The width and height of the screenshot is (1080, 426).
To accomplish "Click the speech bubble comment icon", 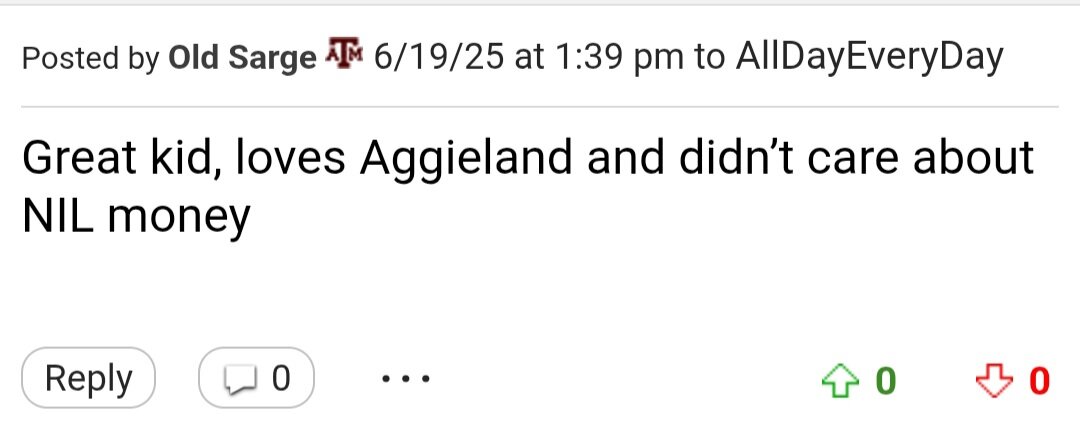I will 239,380.
